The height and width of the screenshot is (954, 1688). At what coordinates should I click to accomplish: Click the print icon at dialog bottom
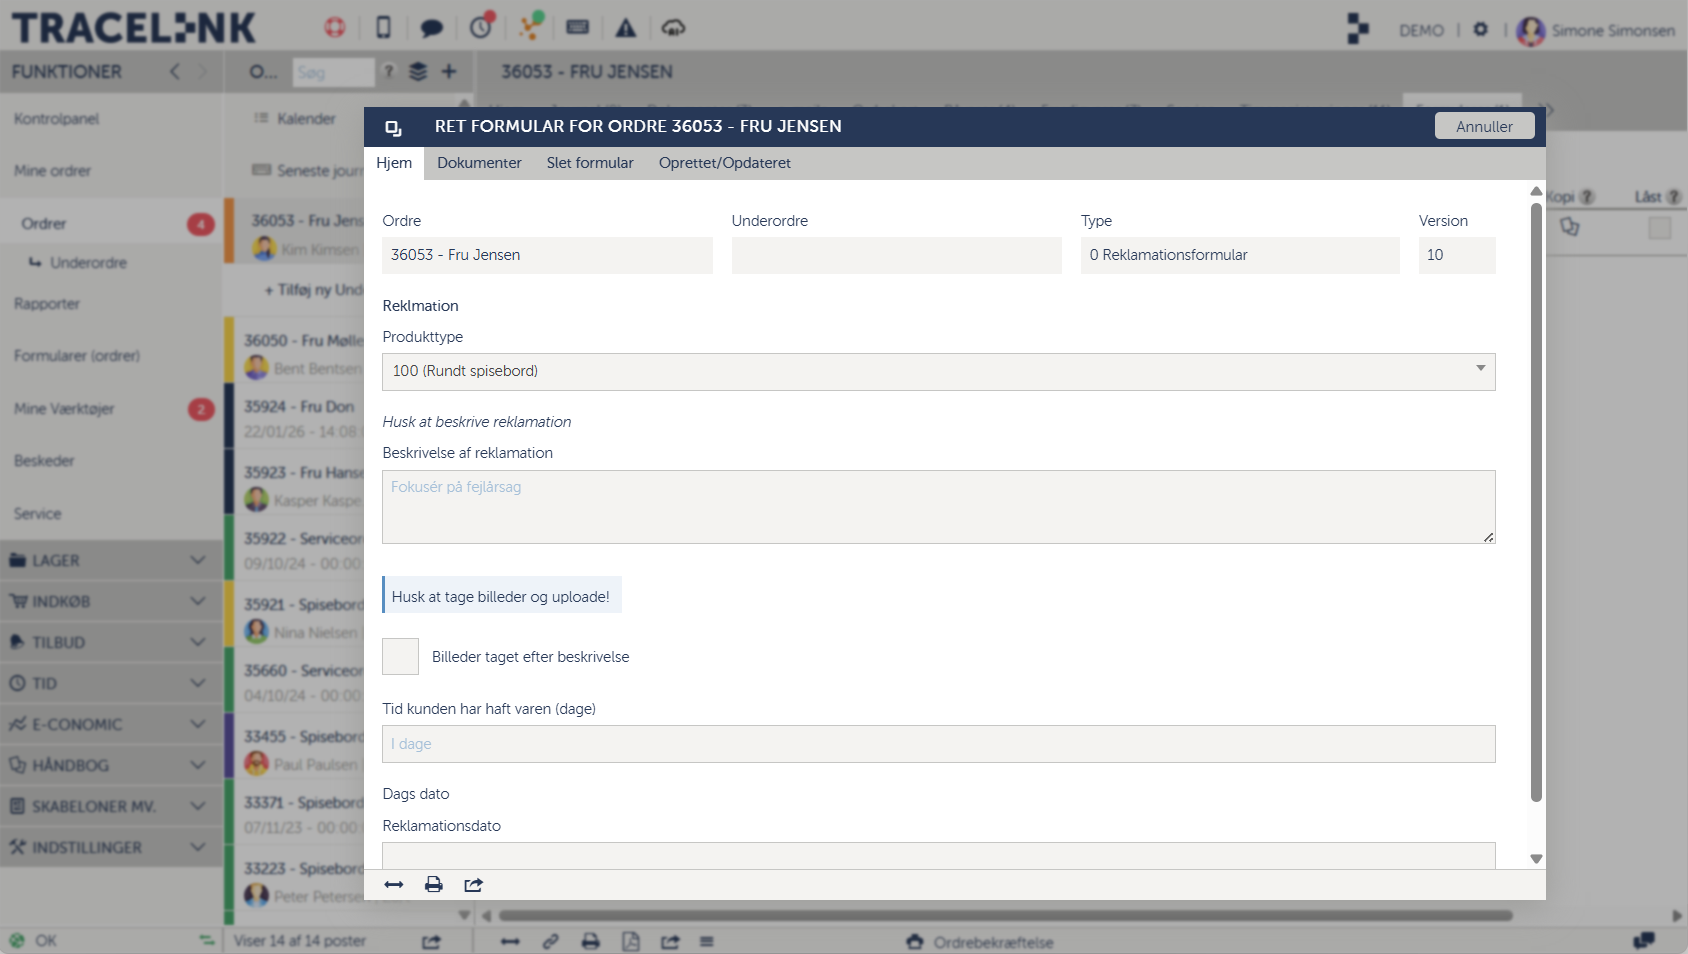pyautogui.click(x=433, y=885)
